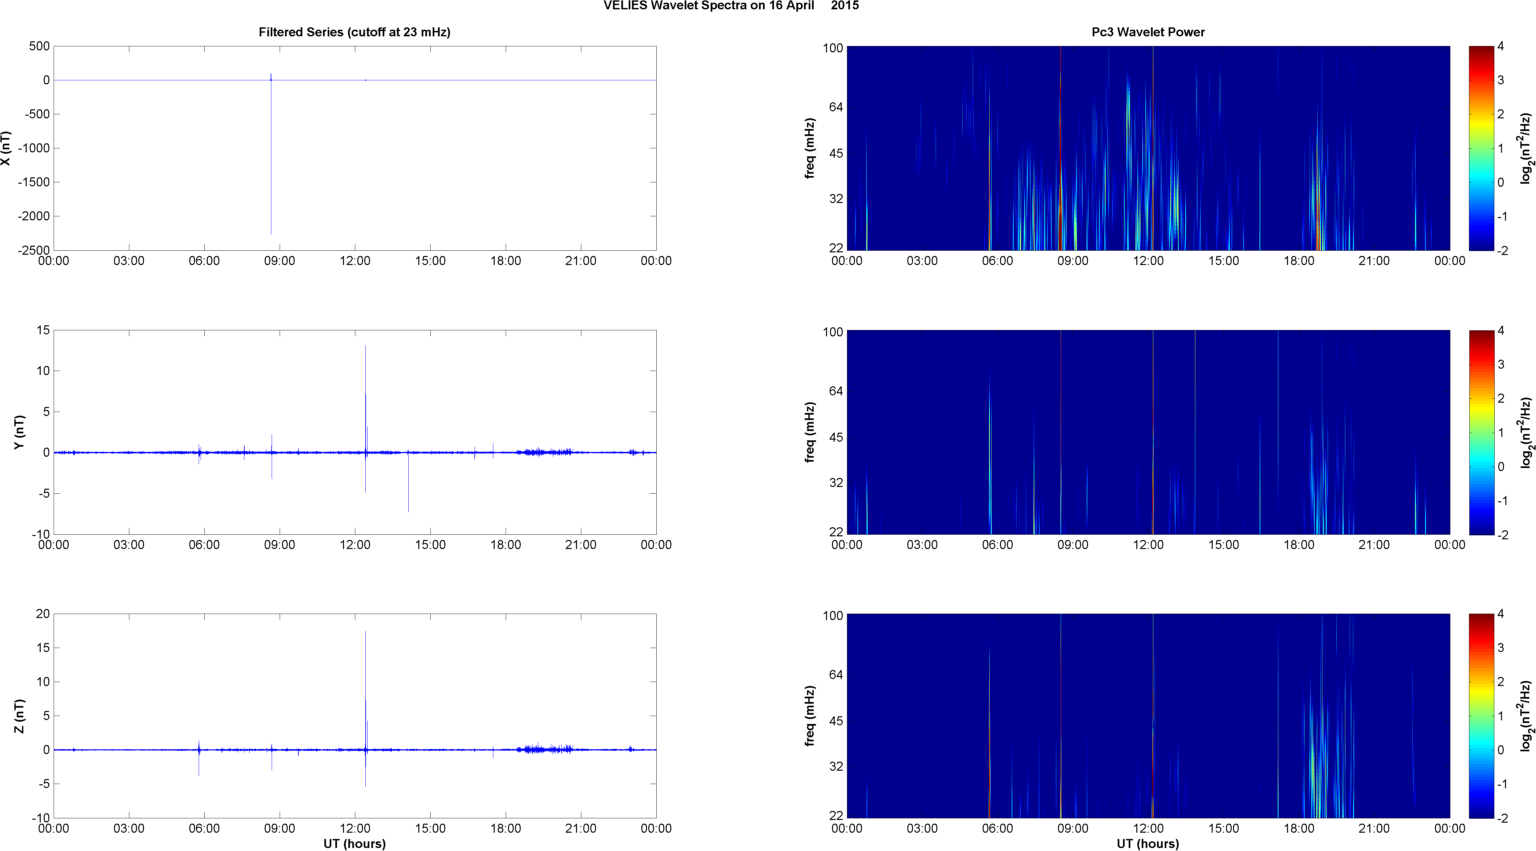The width and height of the screenshot is (1536, 851).
Task: Select the Y (nT) axis label
Action: (19, 432)
